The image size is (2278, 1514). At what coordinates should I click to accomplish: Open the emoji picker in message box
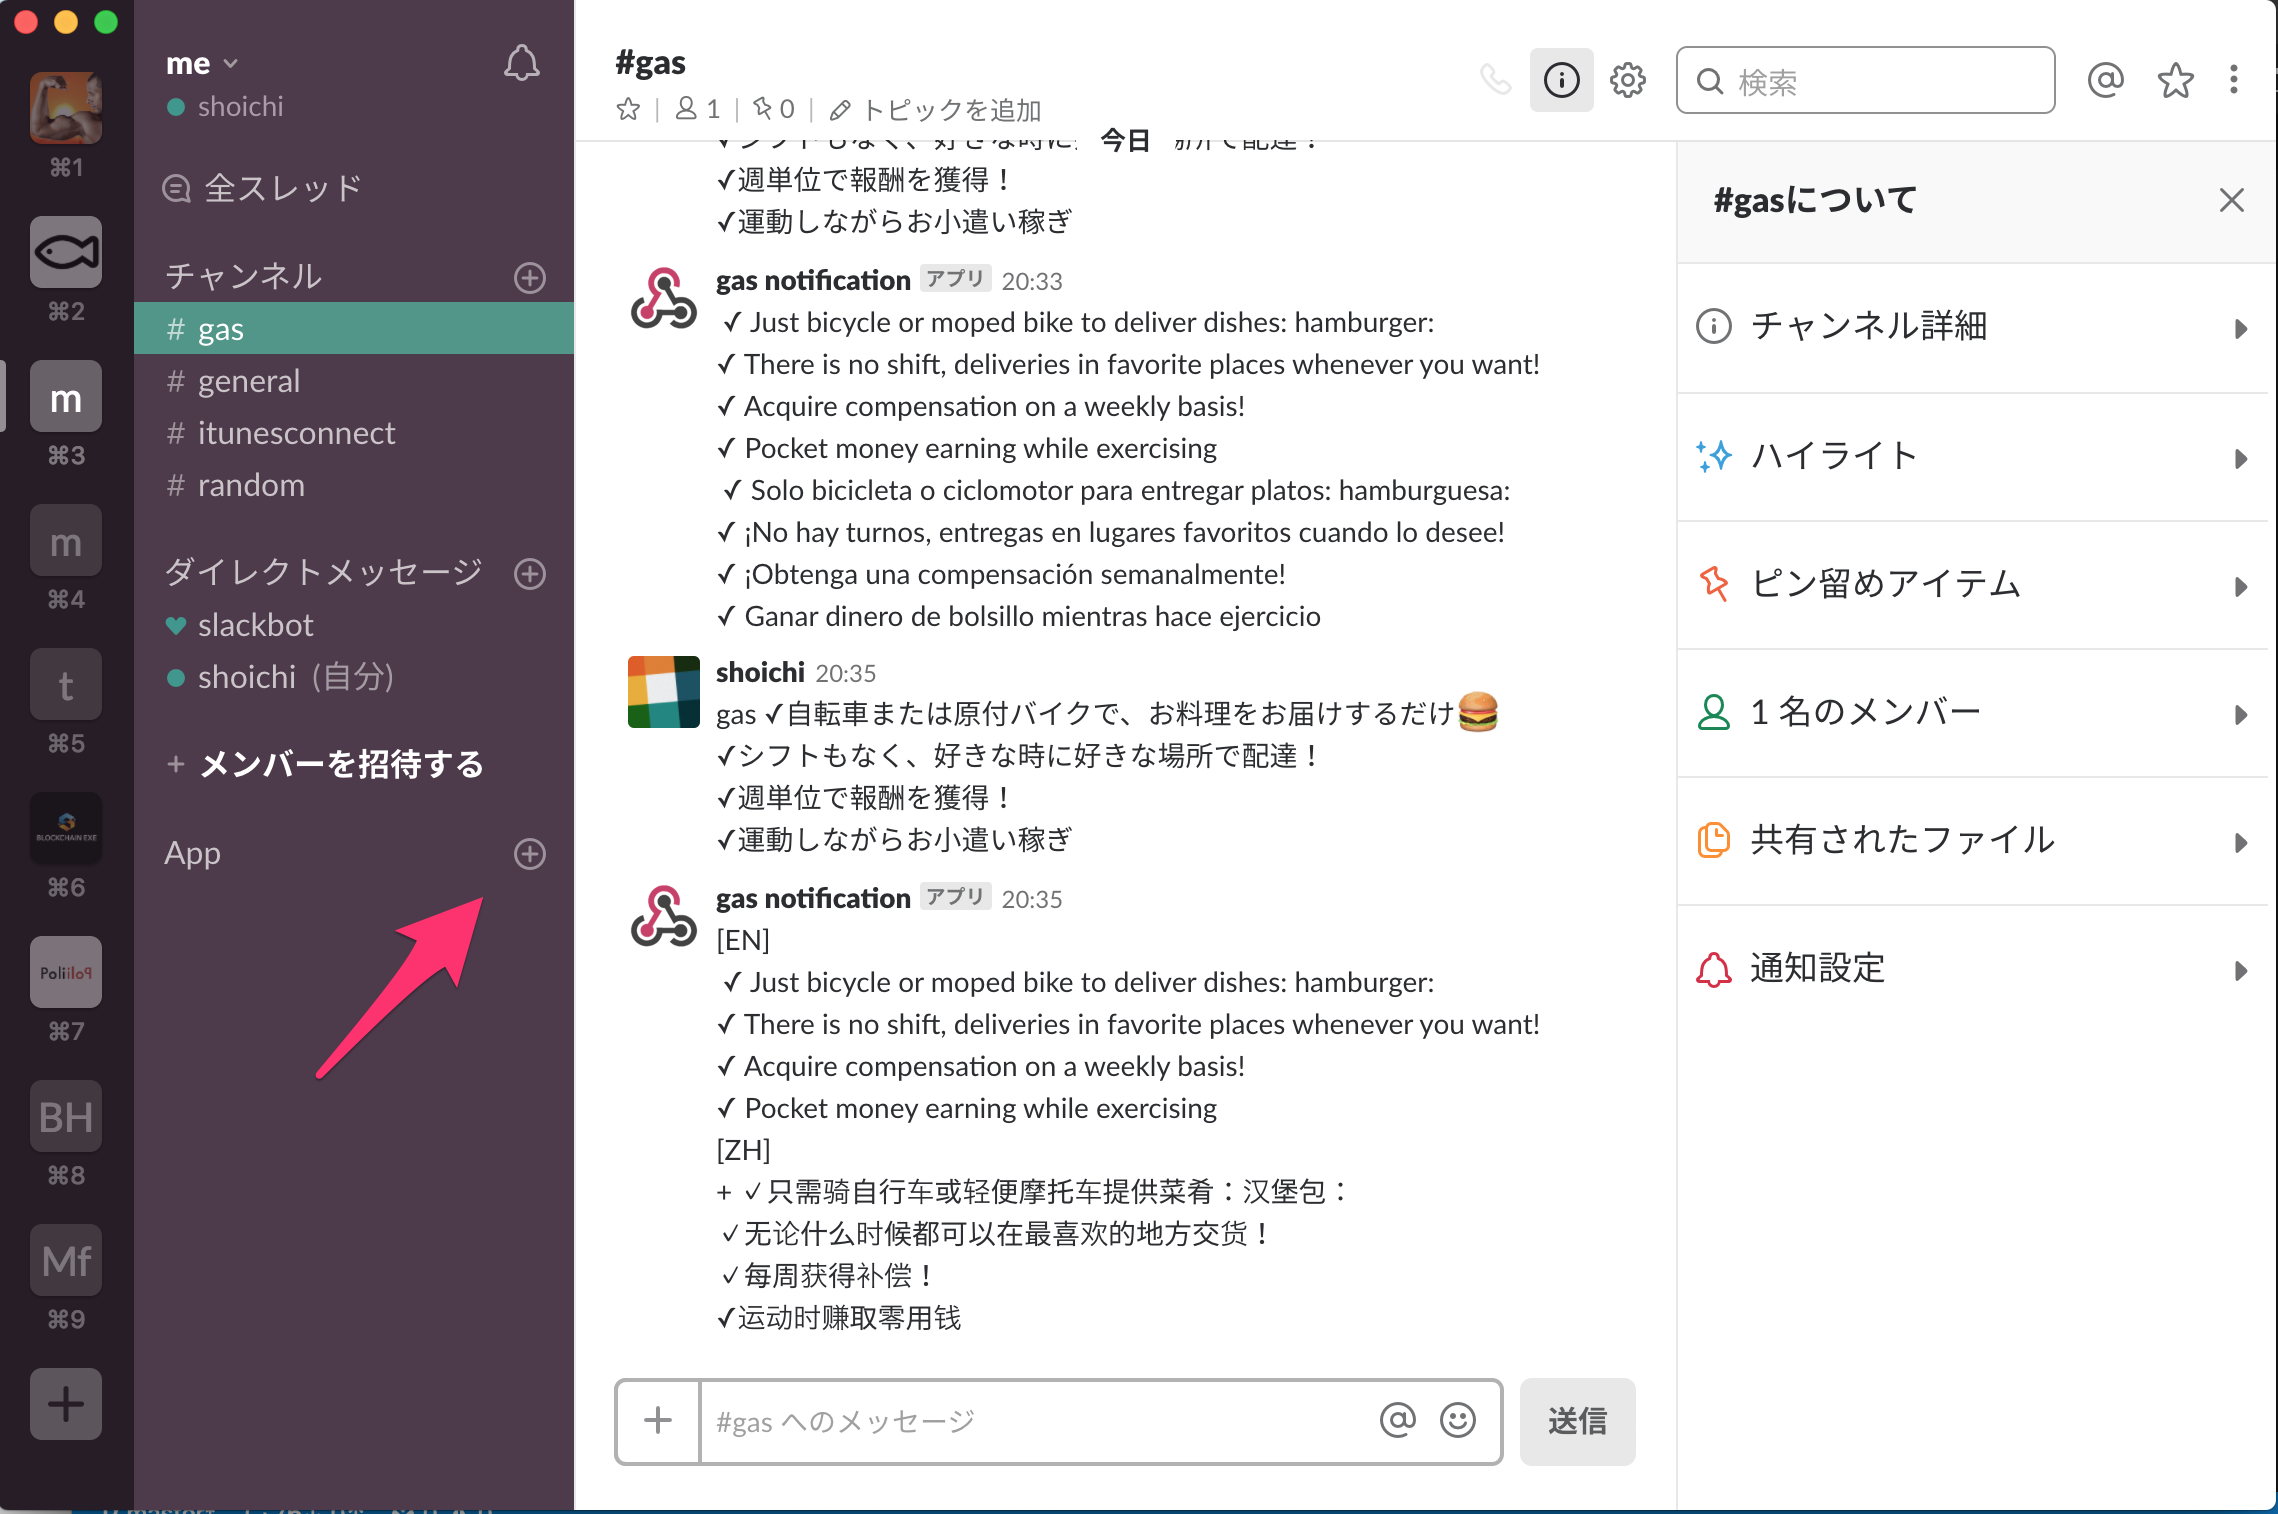click(x=1457, y=1420)
